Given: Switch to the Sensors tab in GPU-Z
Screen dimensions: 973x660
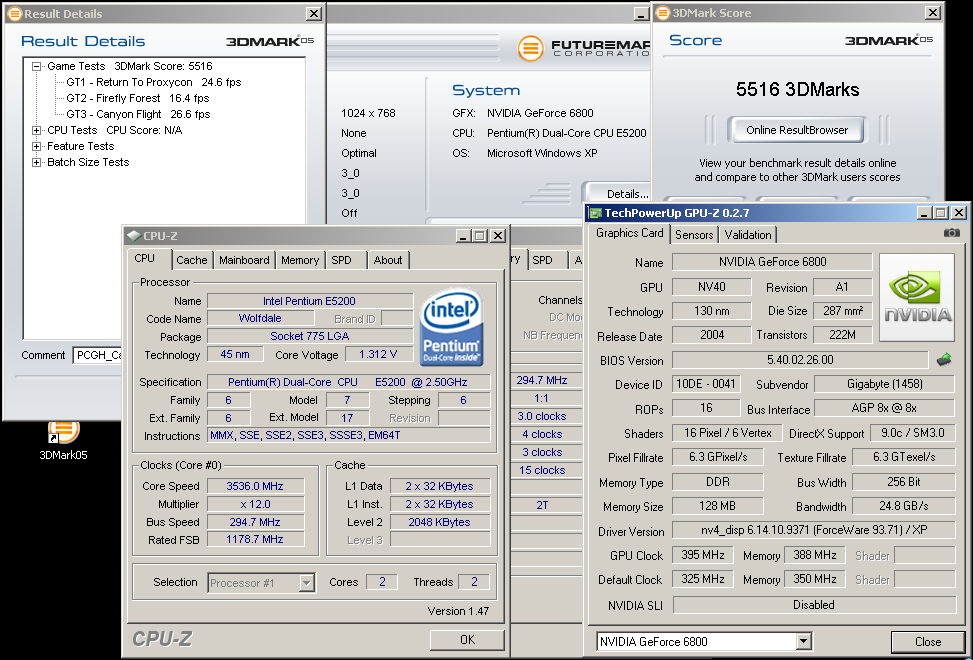Looking at the screenshot, I should point(694,234).
